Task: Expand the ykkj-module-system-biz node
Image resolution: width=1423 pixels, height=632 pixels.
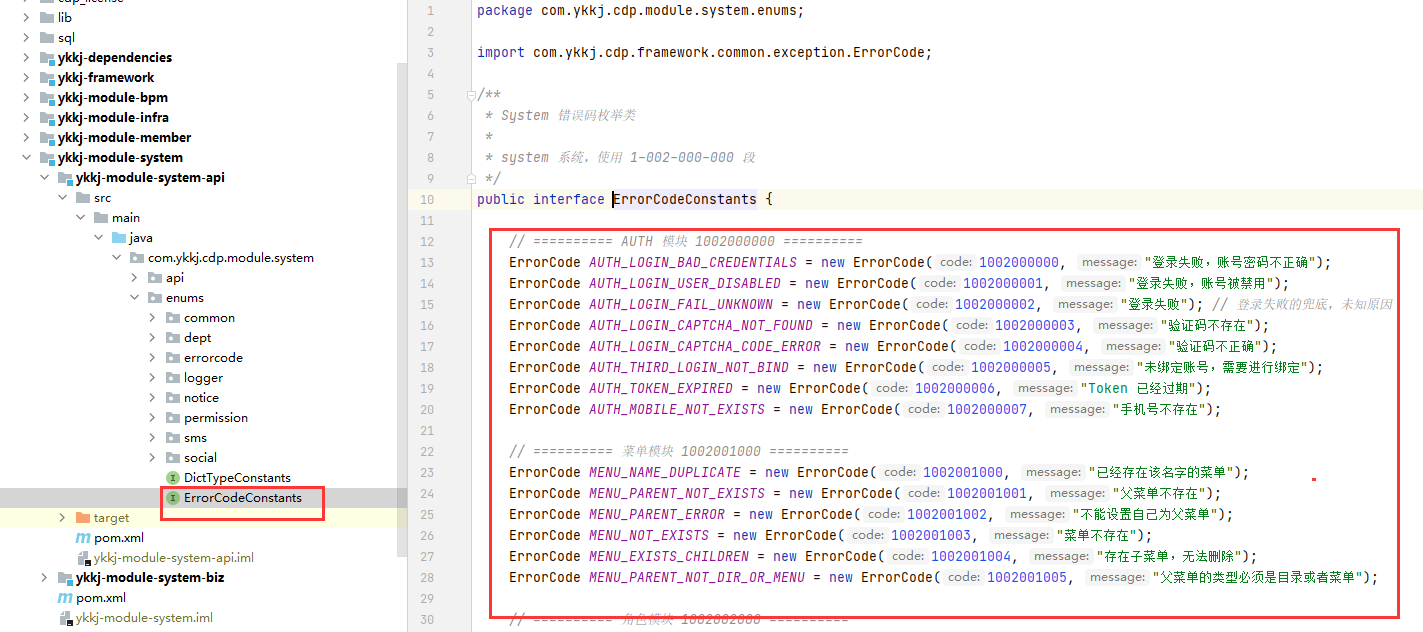Action: tap(44, 577)
